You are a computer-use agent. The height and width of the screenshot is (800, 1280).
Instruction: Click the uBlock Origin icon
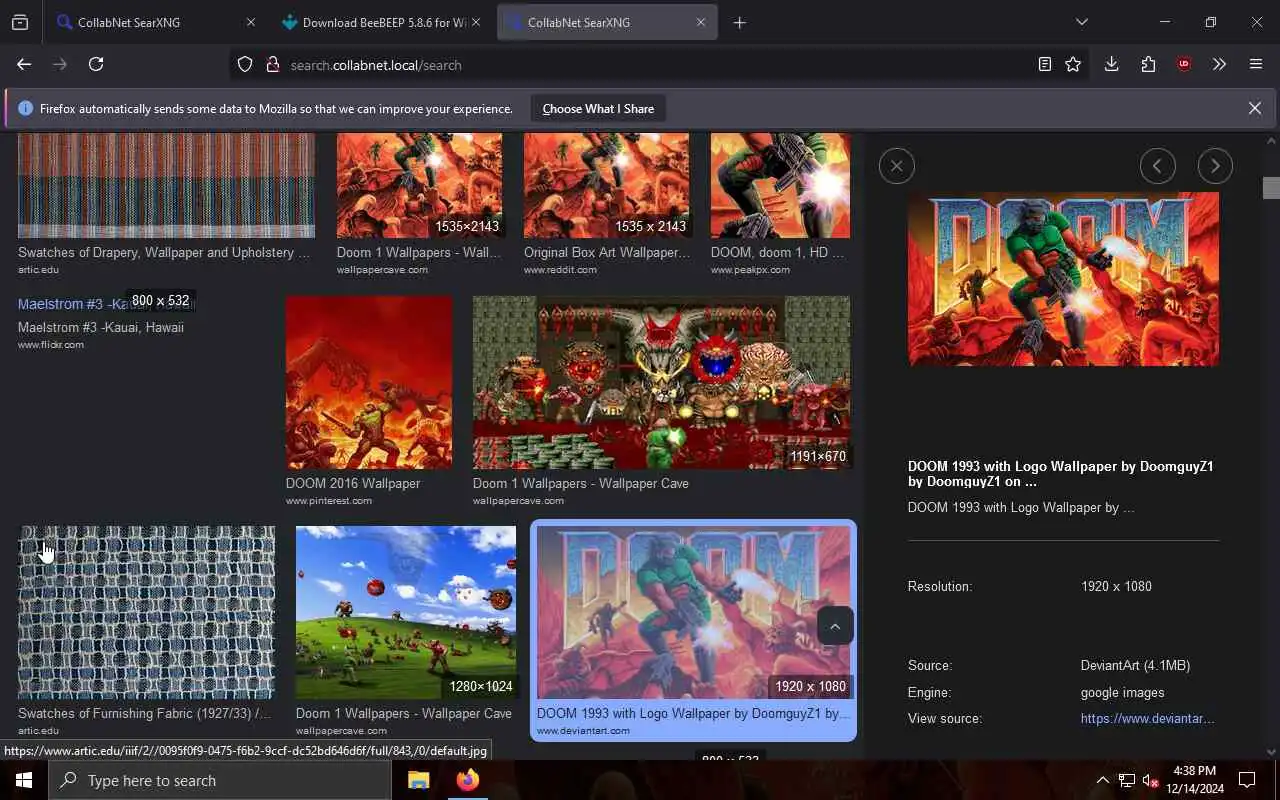pyautogui.click(x=1184, y=64)
